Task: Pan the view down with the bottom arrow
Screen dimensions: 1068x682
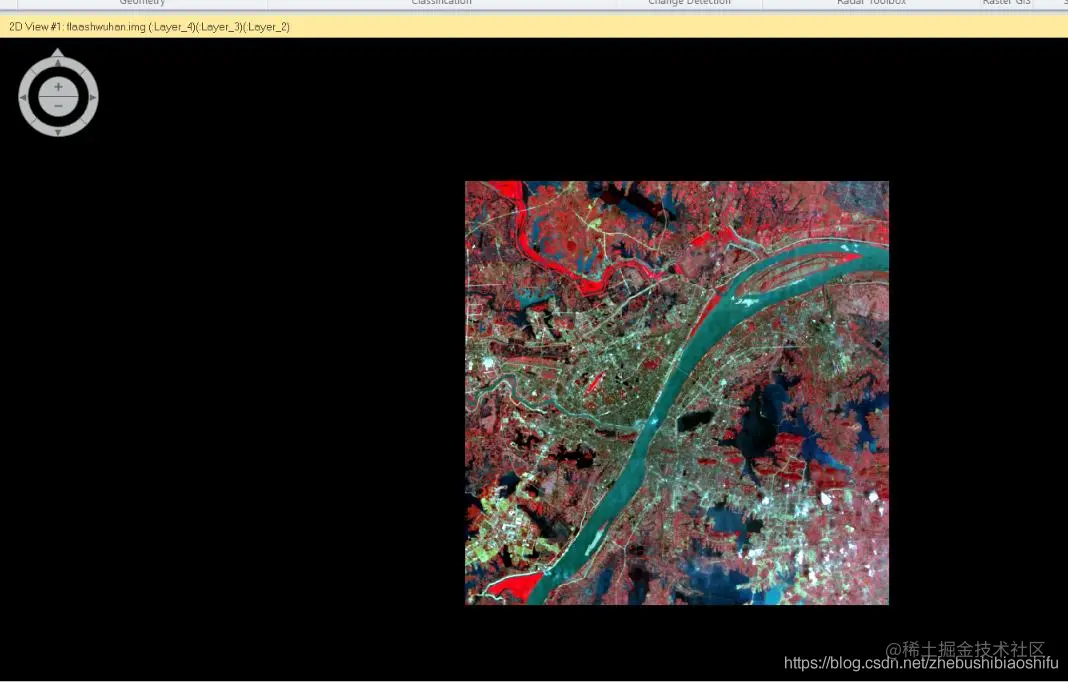Action: click(58, 131)
